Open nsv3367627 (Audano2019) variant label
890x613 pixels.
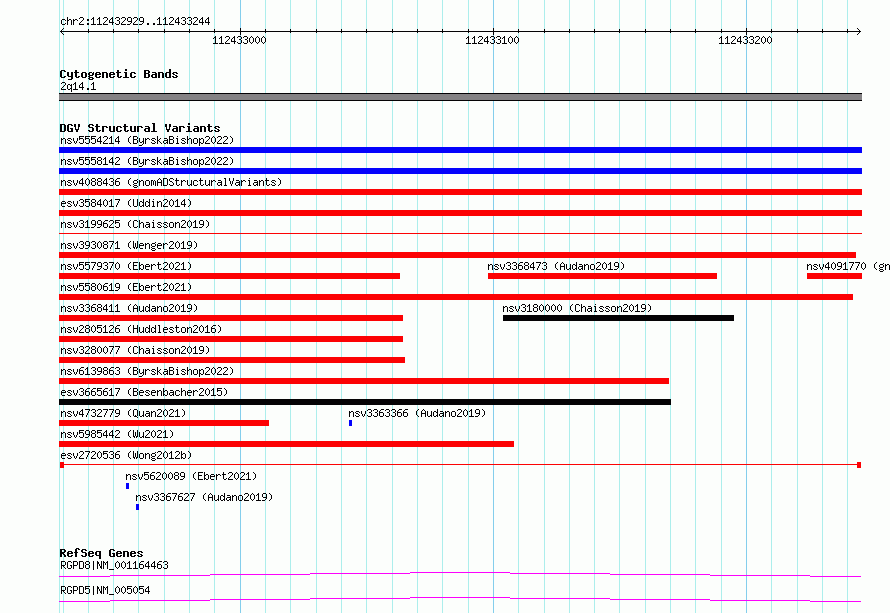coord(204,497)
